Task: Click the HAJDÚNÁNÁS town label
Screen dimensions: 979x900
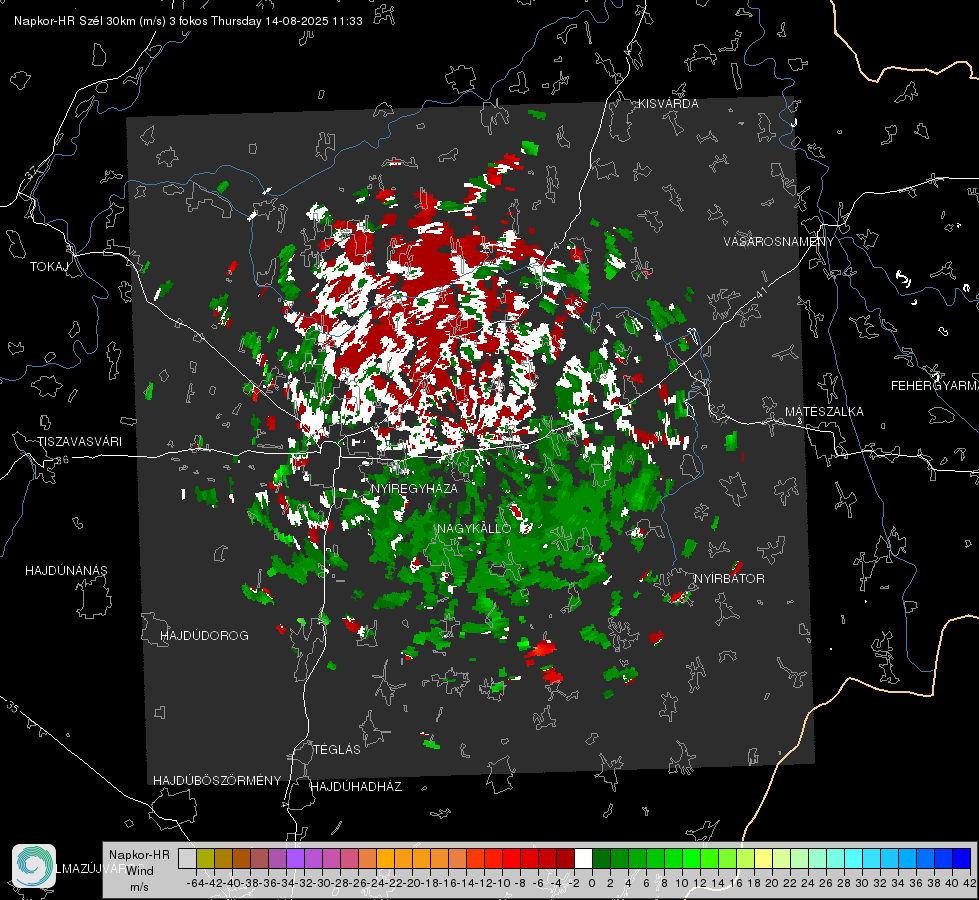Action: (x=66, y=571)
